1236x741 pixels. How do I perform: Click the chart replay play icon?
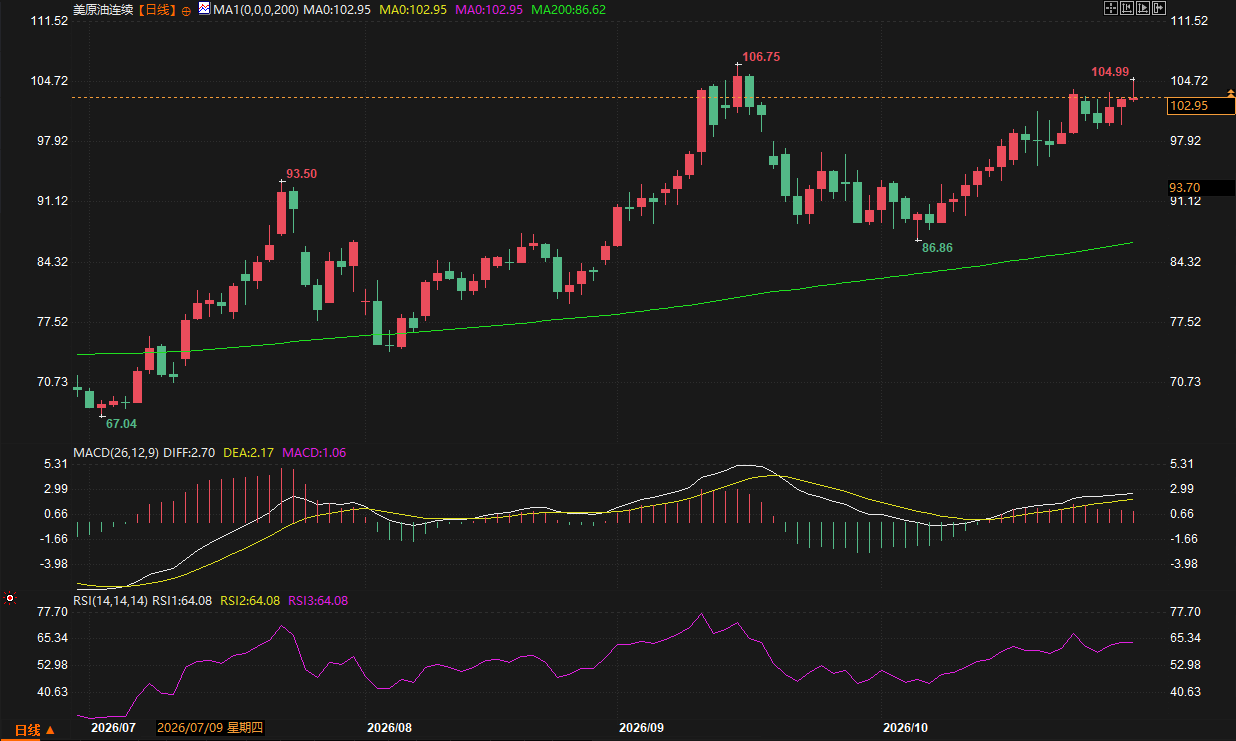point(1142,8)
